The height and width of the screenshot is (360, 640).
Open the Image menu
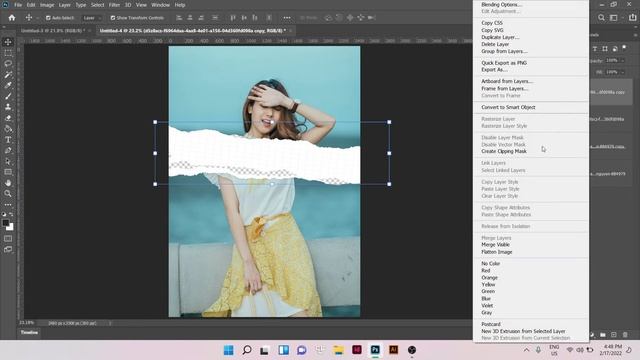(47, 5)
